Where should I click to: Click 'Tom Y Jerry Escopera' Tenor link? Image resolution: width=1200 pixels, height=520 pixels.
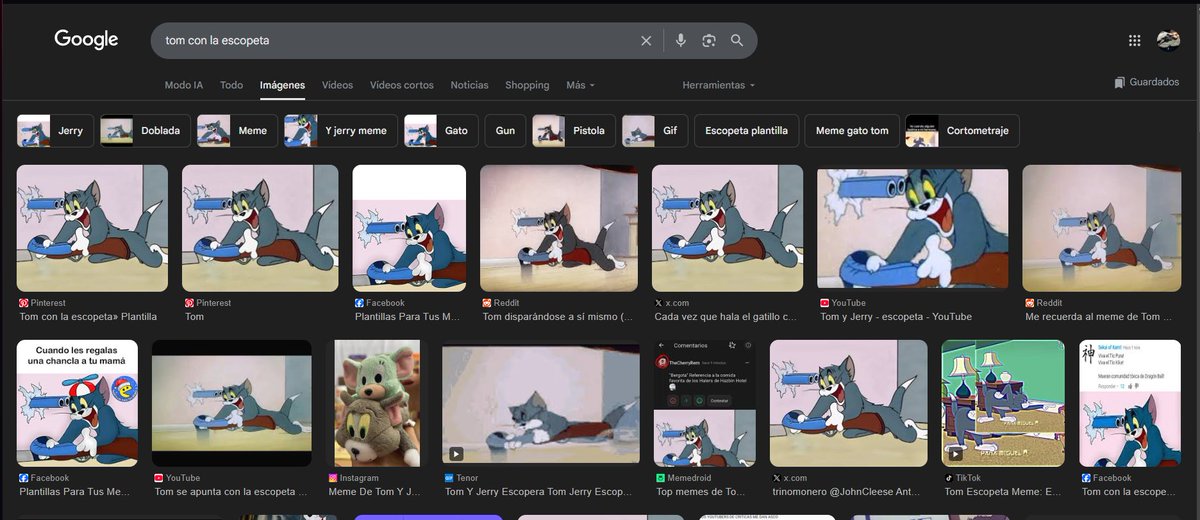pos(539,492)
